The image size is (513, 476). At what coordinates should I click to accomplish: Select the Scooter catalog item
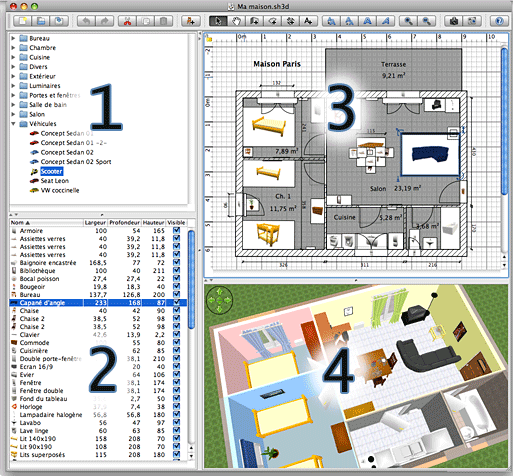pos(51,171)
